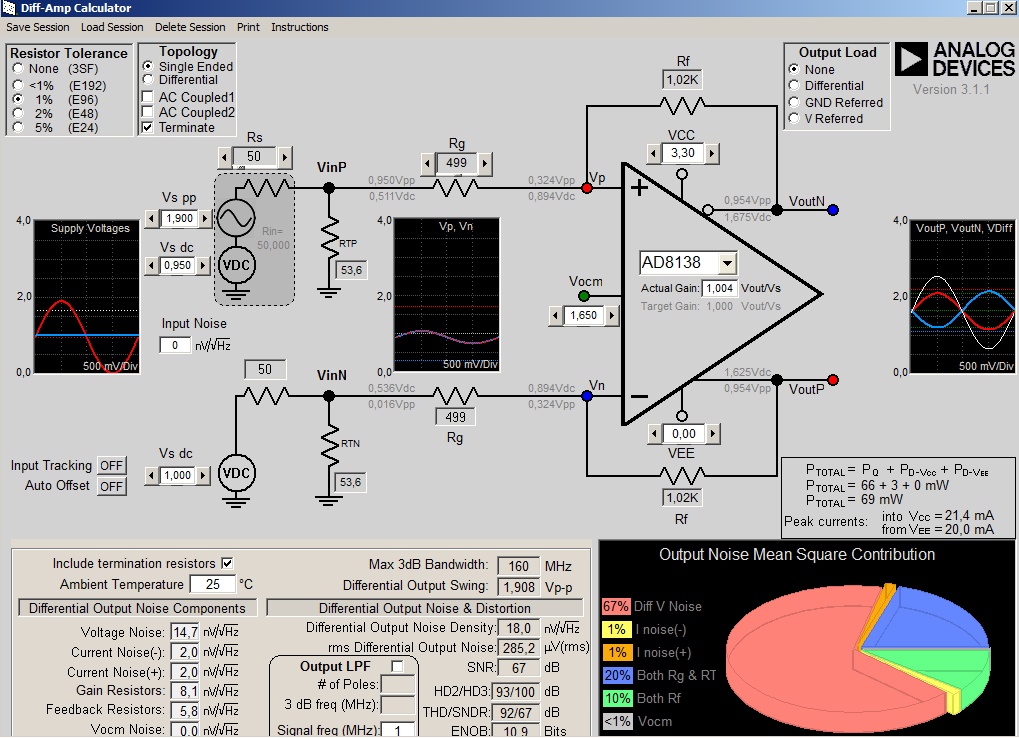Enable AC Coupled2 checkbox

point(148,112)
